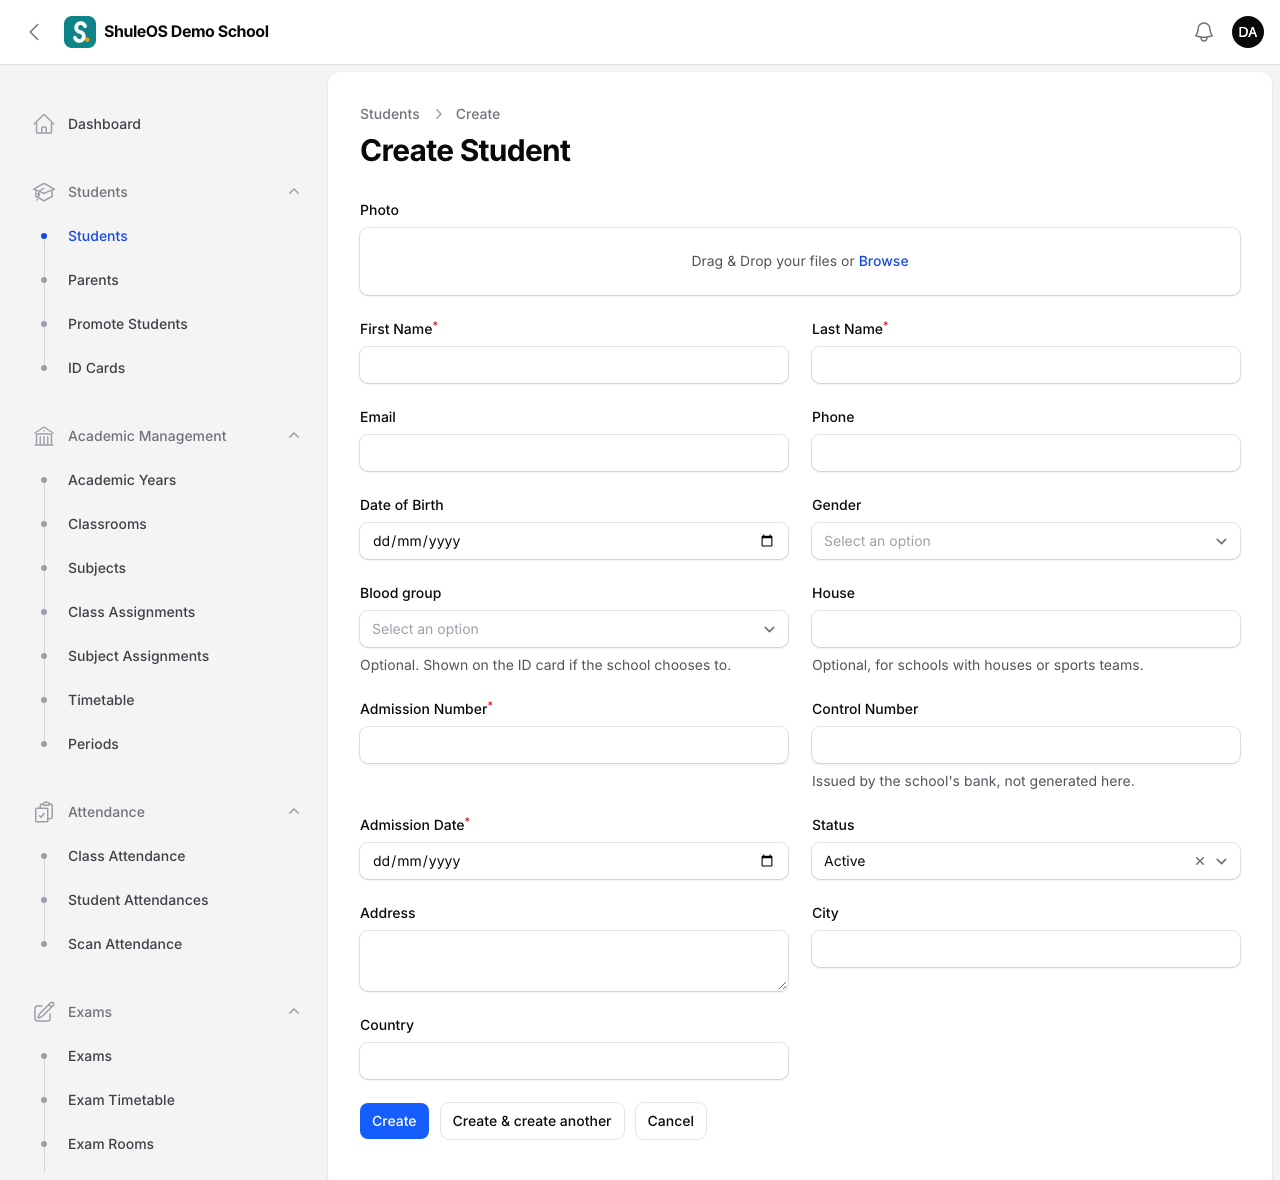Open the Admission Date calendar picker
This screenshot has width=1280, height=1180.
(767, 861)
